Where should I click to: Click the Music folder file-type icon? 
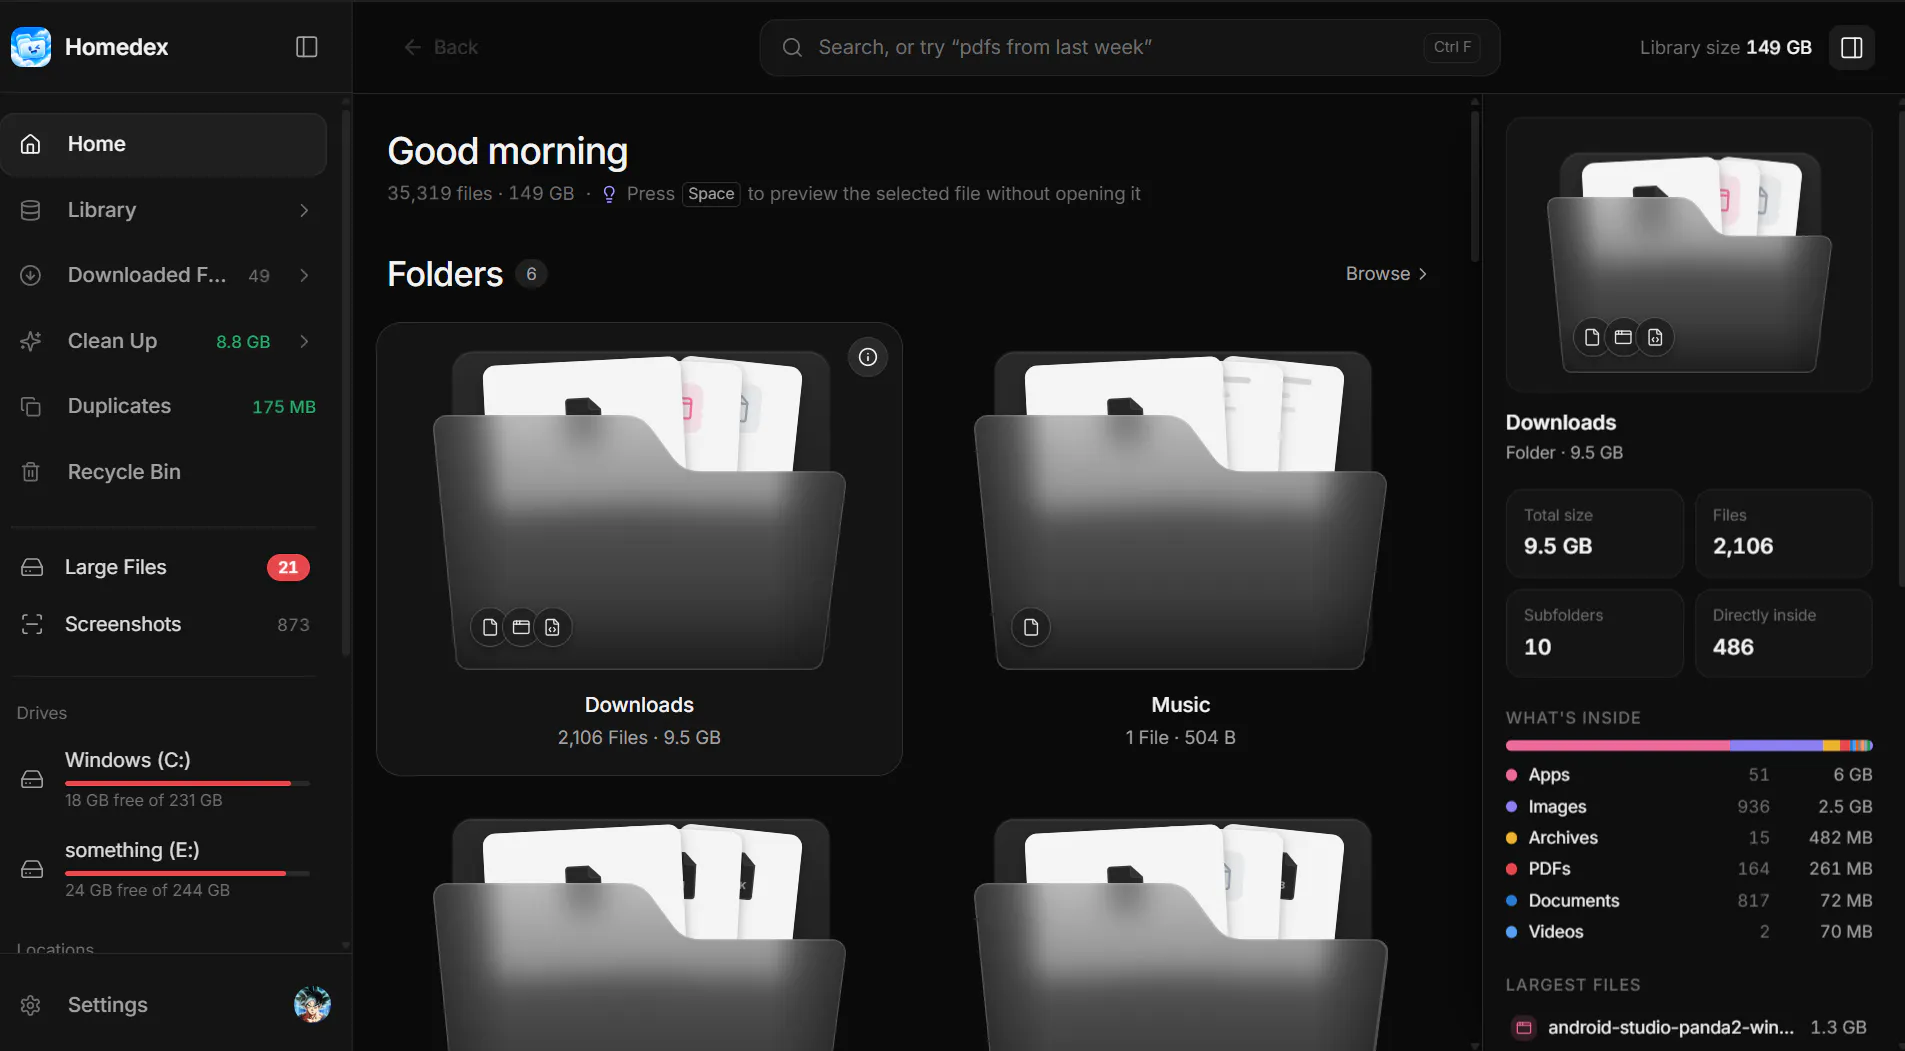click(x=1031, y=627)
